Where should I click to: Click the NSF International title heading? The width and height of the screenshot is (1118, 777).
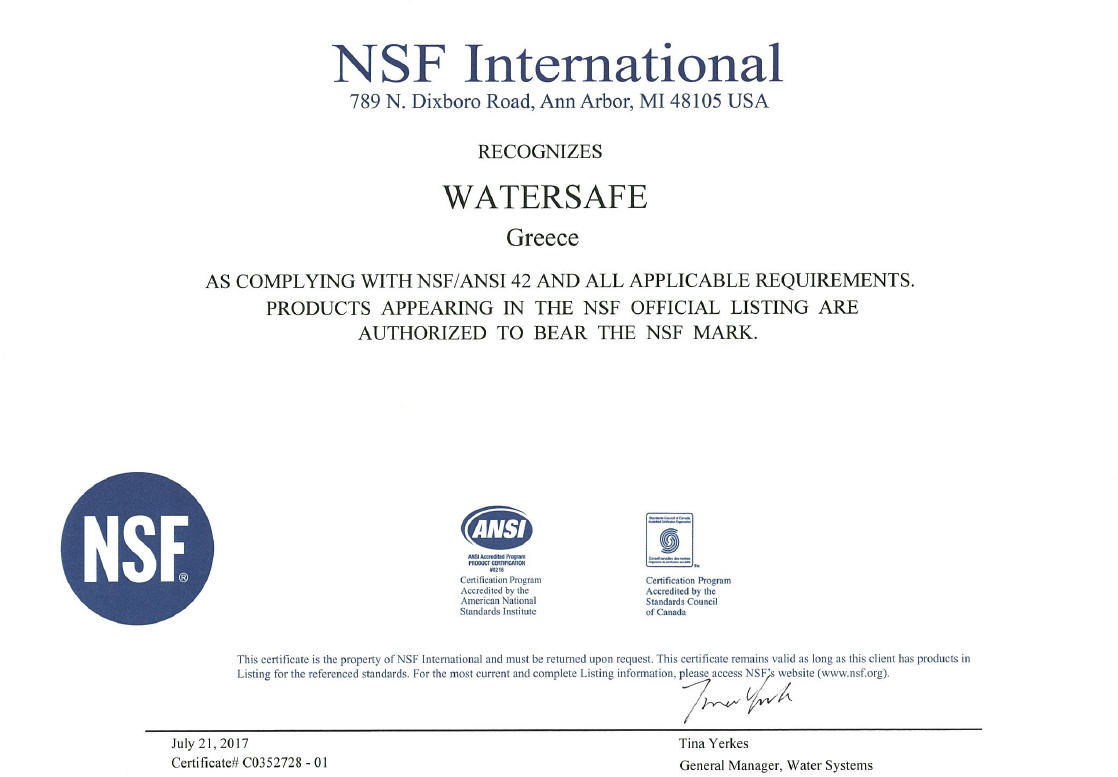click(x=558, y=63)
